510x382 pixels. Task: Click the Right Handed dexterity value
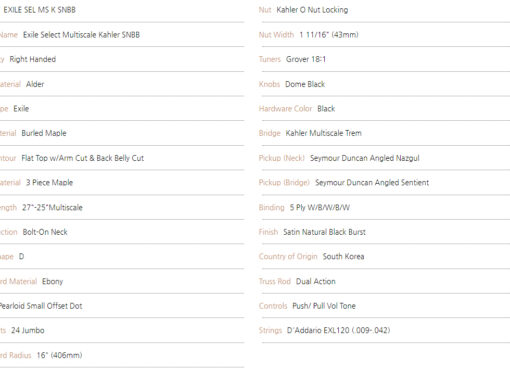(x=33, y=59)
